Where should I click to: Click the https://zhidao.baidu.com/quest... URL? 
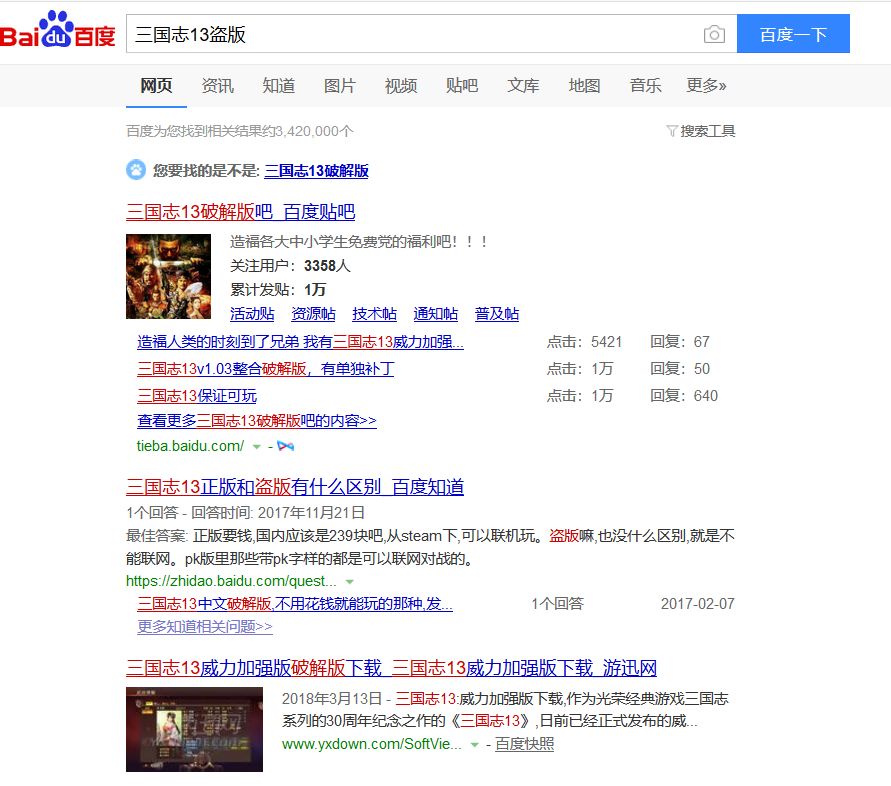[231, 581]
